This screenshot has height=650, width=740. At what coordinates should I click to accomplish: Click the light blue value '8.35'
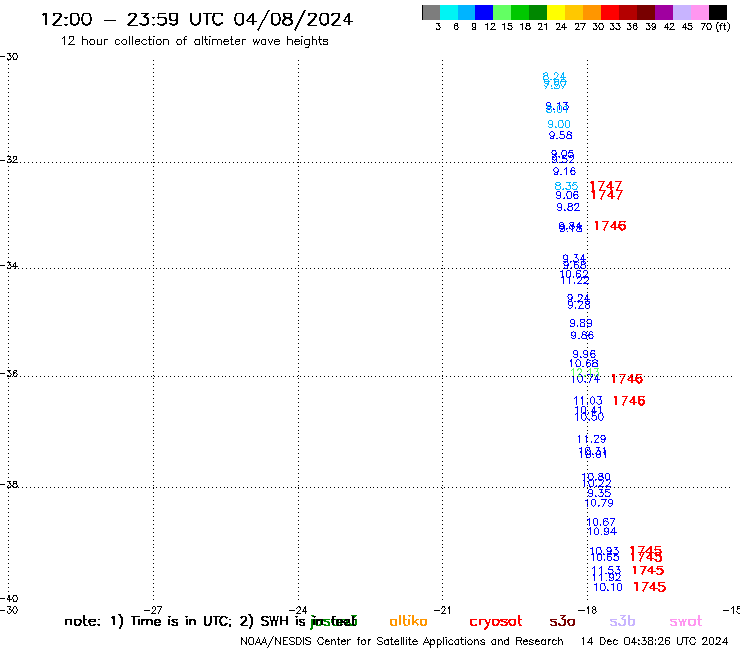[x=566, y=186]
